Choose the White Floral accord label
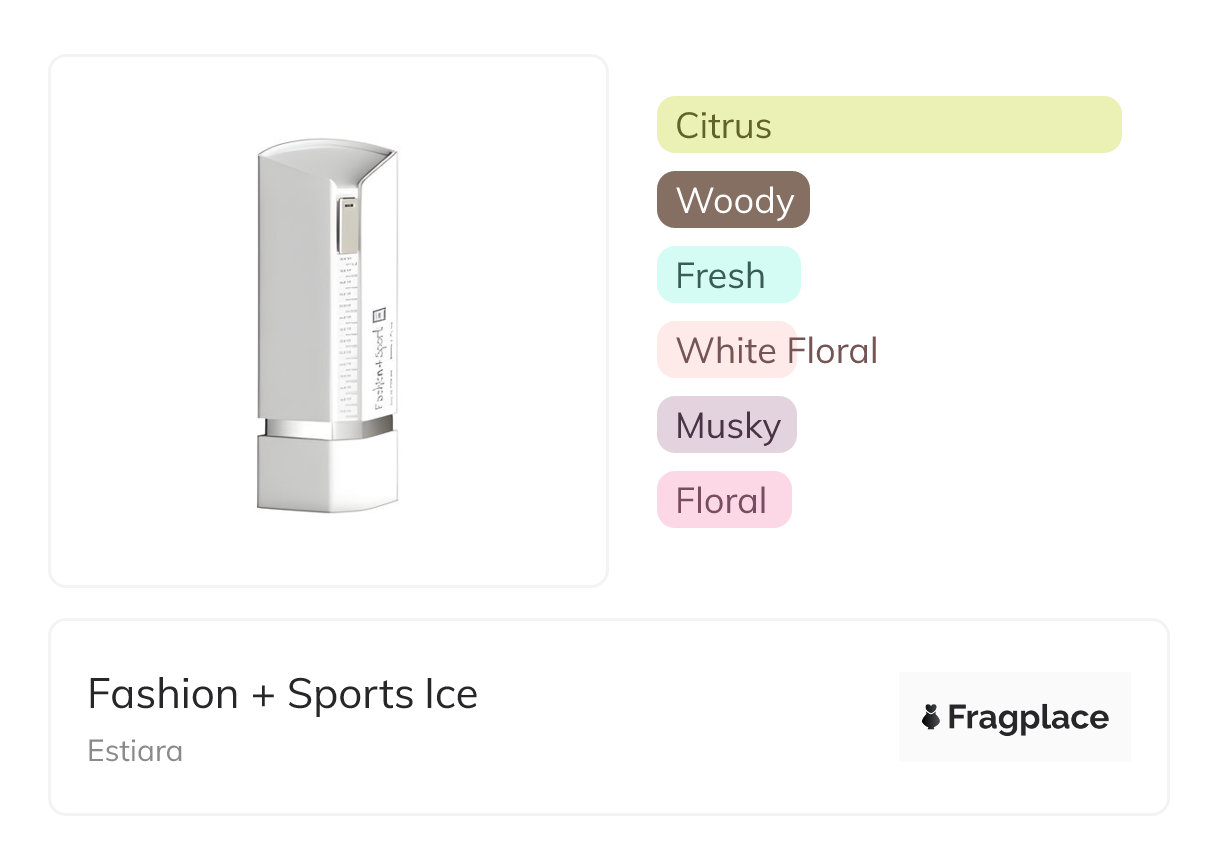This screenshot has height=864, width=1218. pos(726,350)
